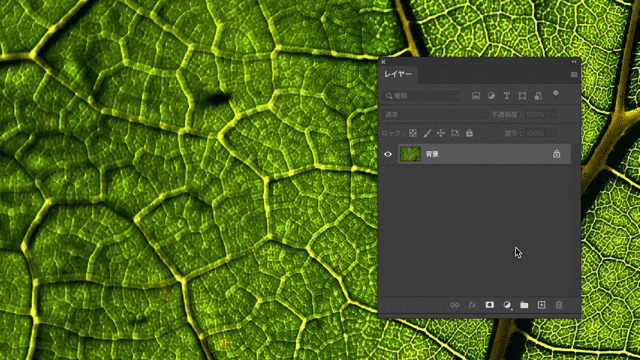Viewport: 640px width, 360px height.
Task: Lock artboard nesting icon
Action: coord(455,133)
